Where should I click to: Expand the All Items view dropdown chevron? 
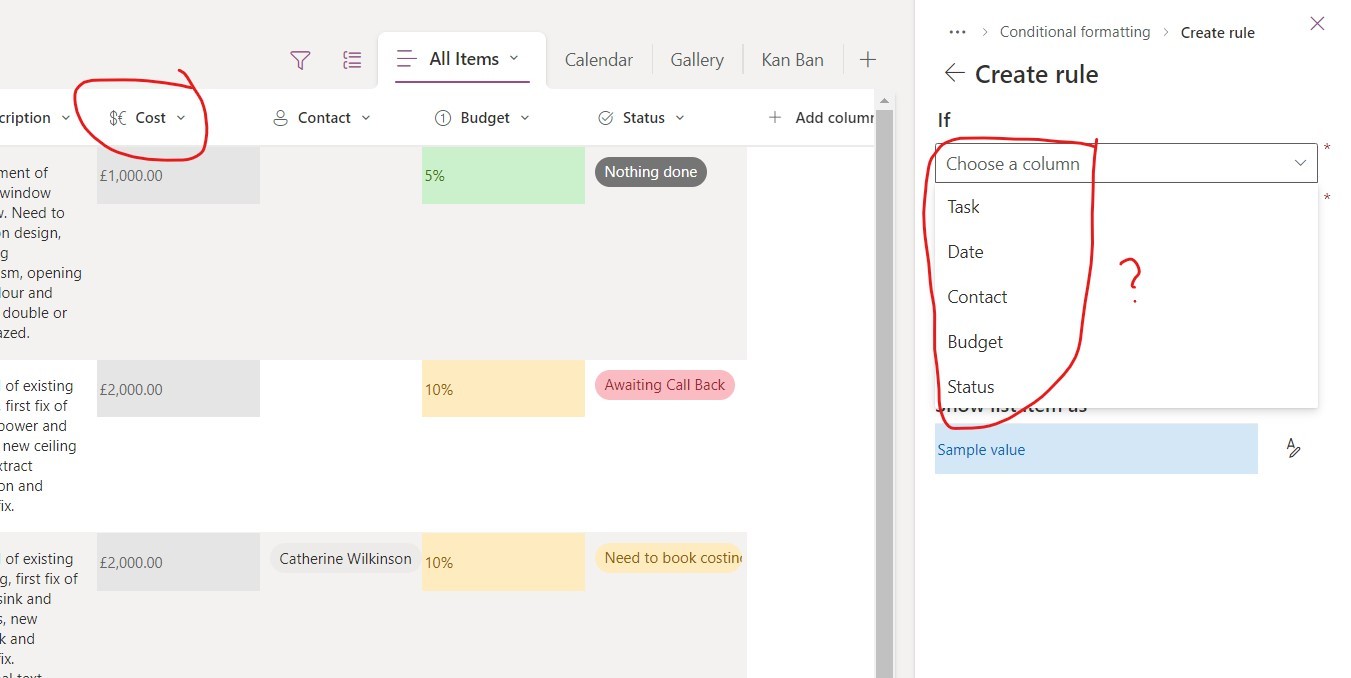pyautogui.click(x=514, y=58)
